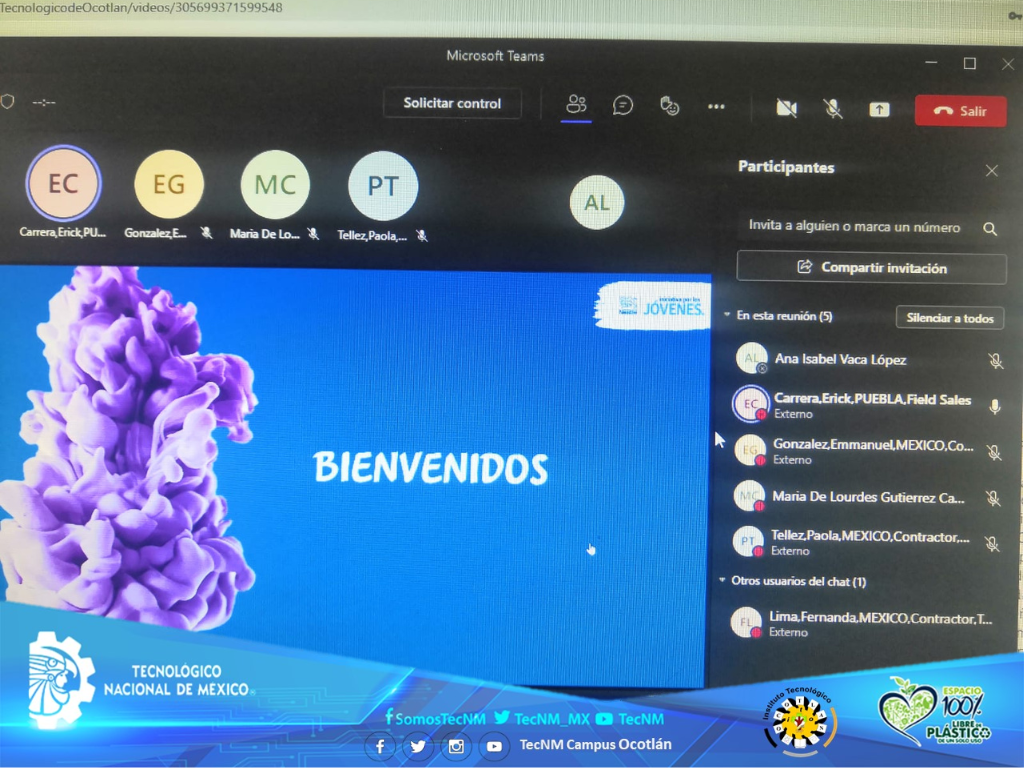Close the Participantes panel
Image resolution: width=1024 pixels, height=768 pixels.
991,171
